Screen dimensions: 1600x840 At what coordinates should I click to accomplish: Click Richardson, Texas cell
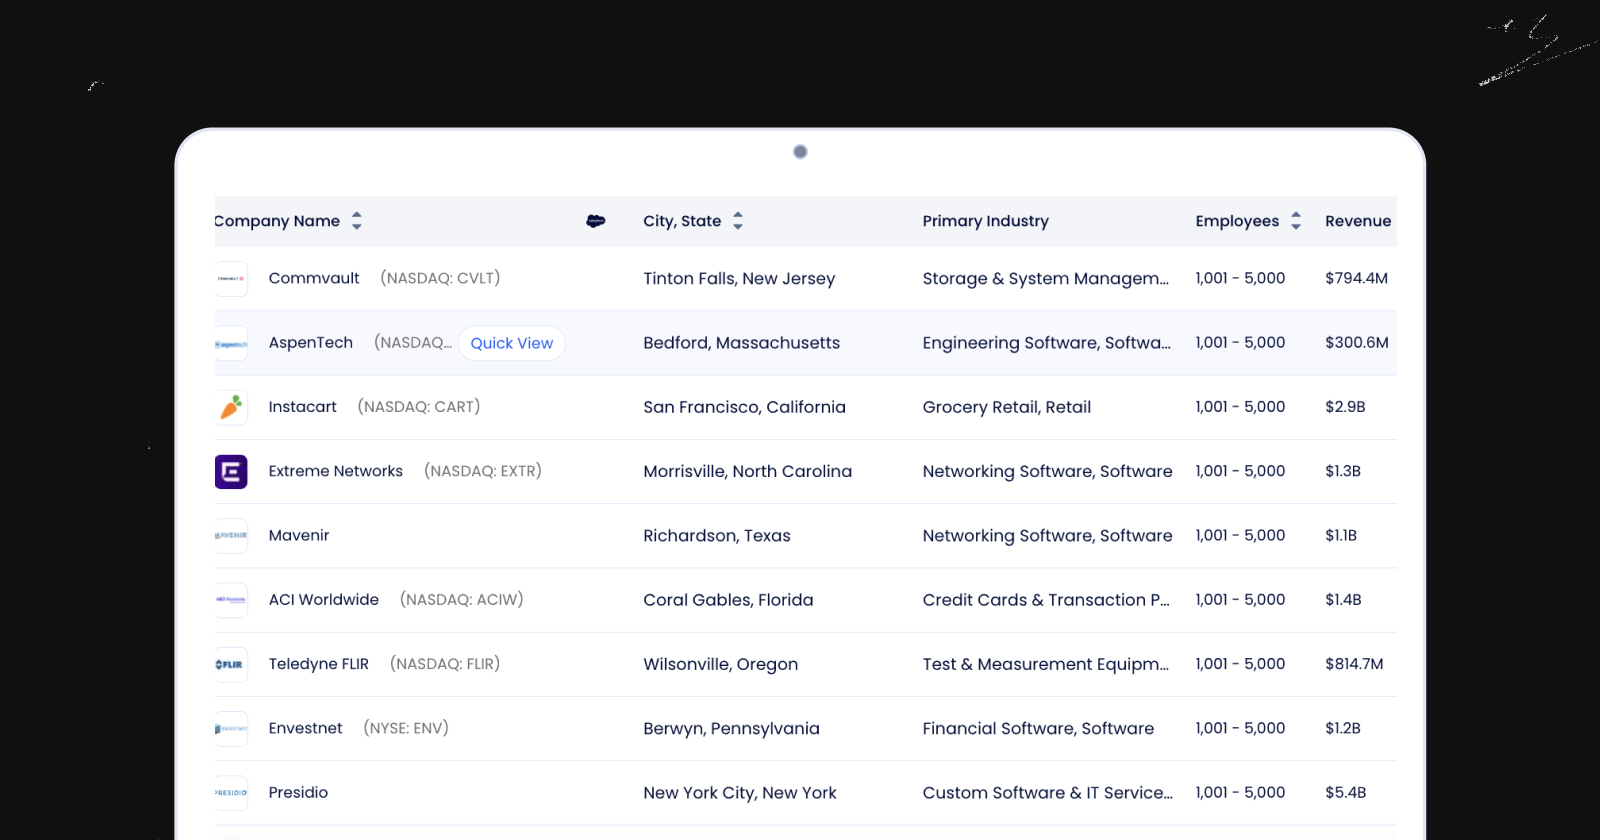(717, 536)
